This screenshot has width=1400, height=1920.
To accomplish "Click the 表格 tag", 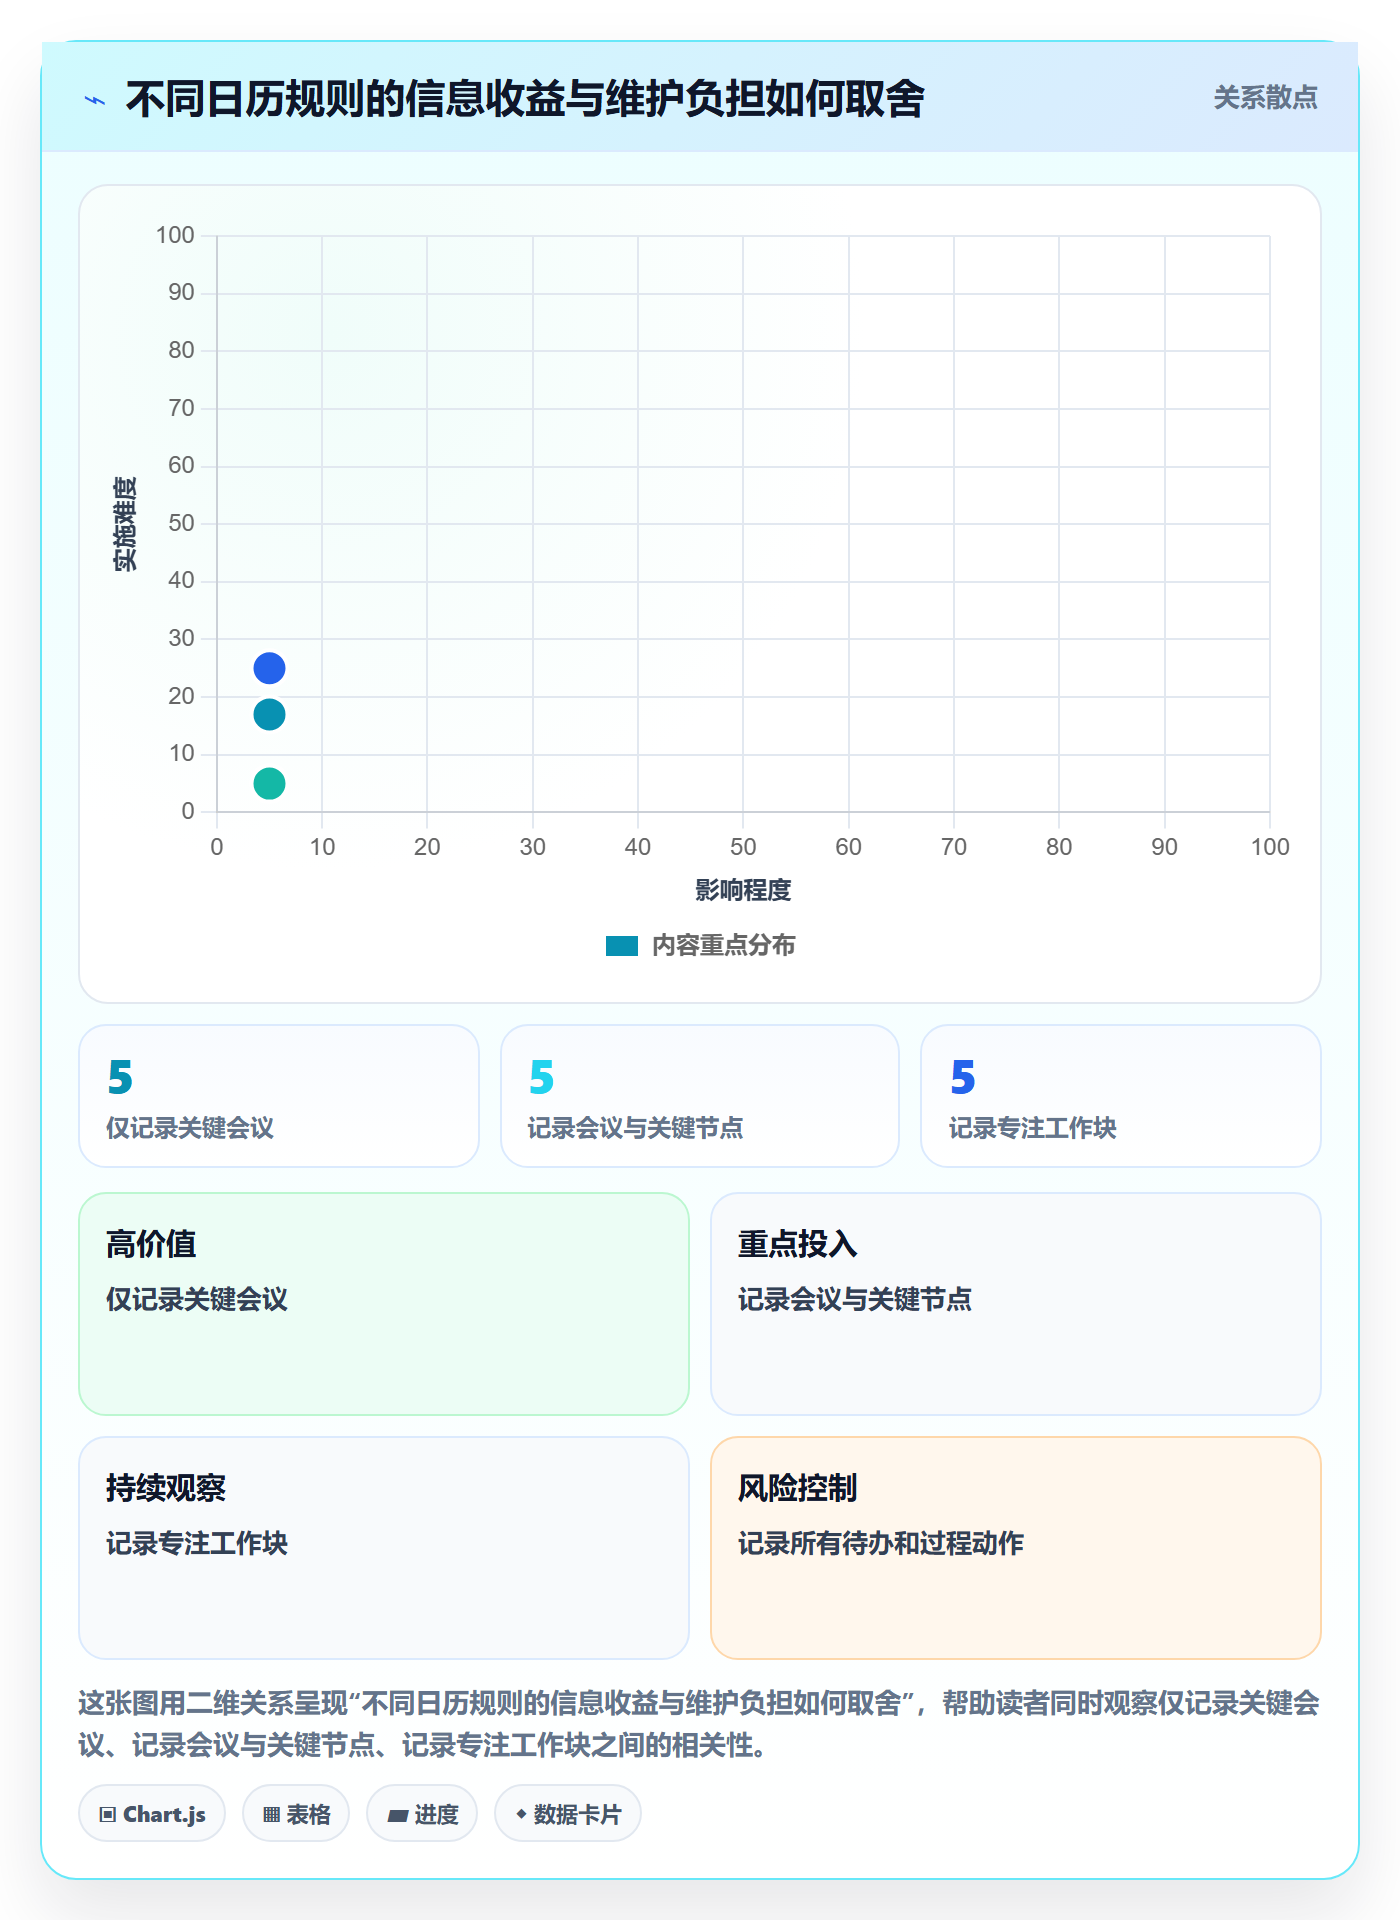I will [296, 1814].
